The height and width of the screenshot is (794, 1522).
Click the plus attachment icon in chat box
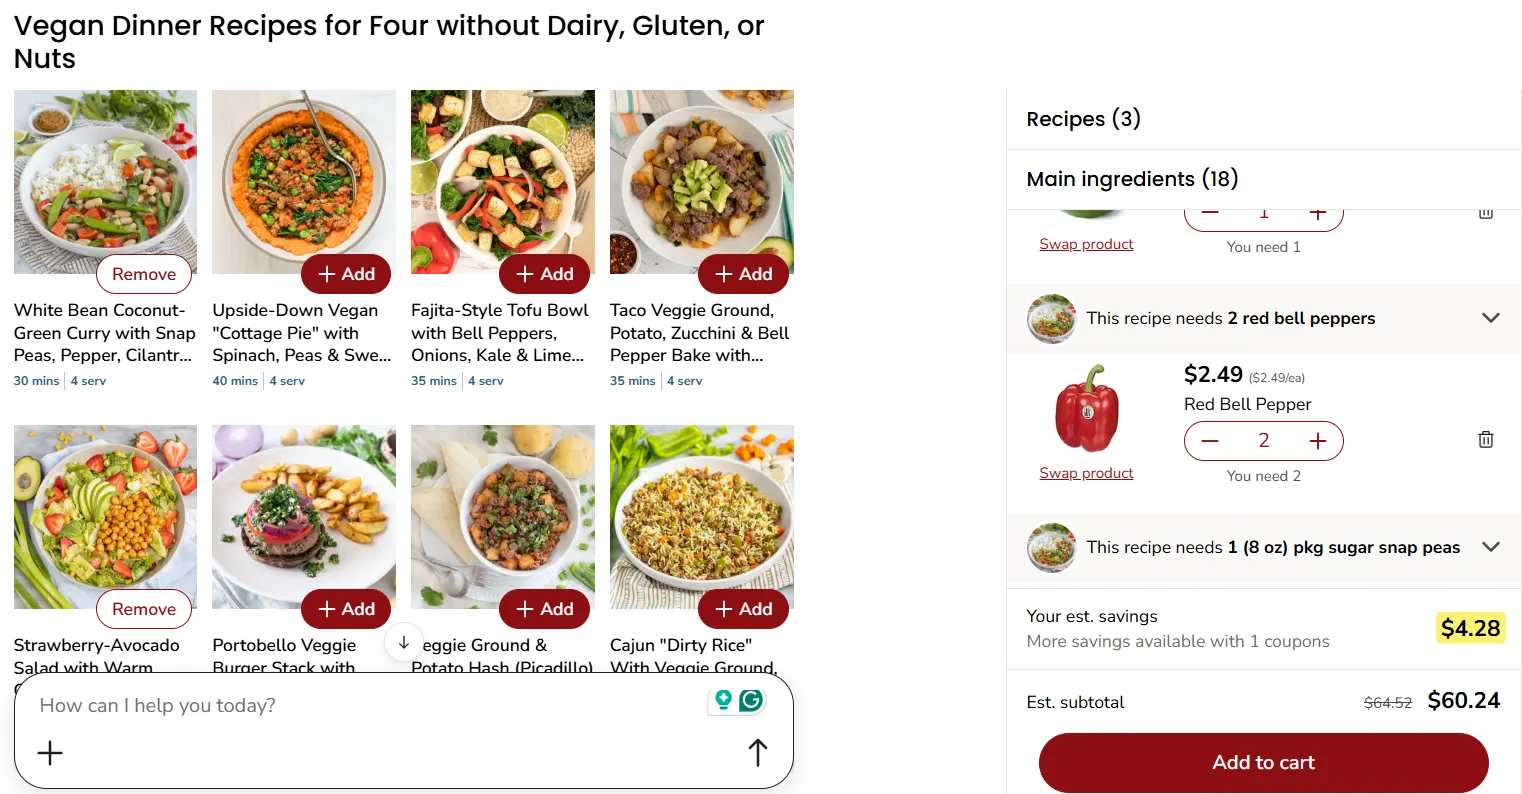(49, 752)
